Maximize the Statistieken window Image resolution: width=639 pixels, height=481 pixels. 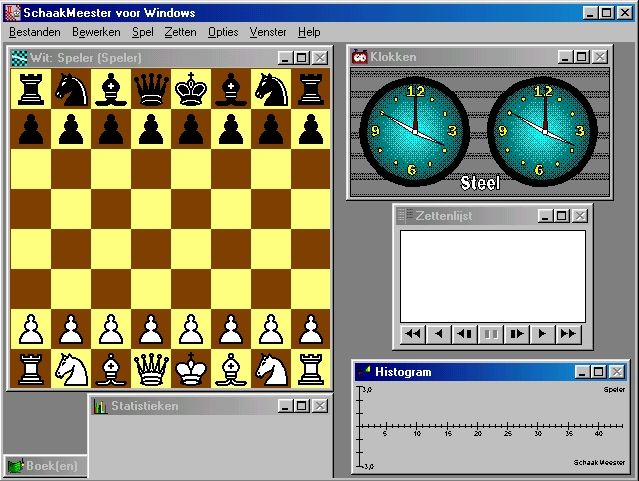coord(302,406)
